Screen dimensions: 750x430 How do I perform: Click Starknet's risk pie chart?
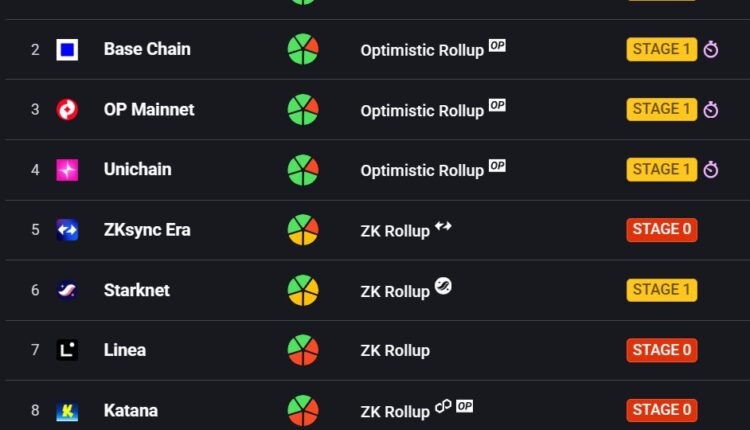coord(303,290)
